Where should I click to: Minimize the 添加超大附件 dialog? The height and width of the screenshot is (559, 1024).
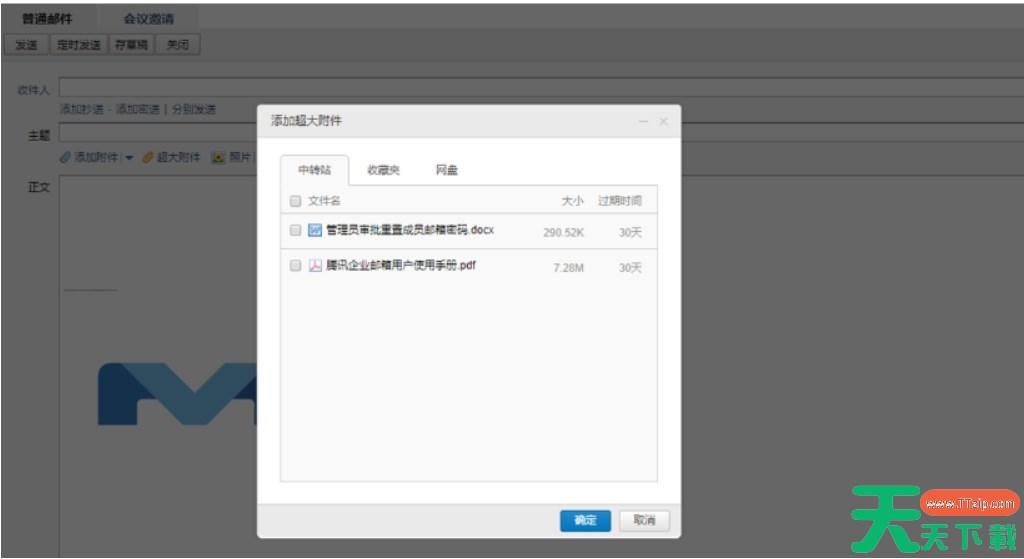tap(643, 121)
